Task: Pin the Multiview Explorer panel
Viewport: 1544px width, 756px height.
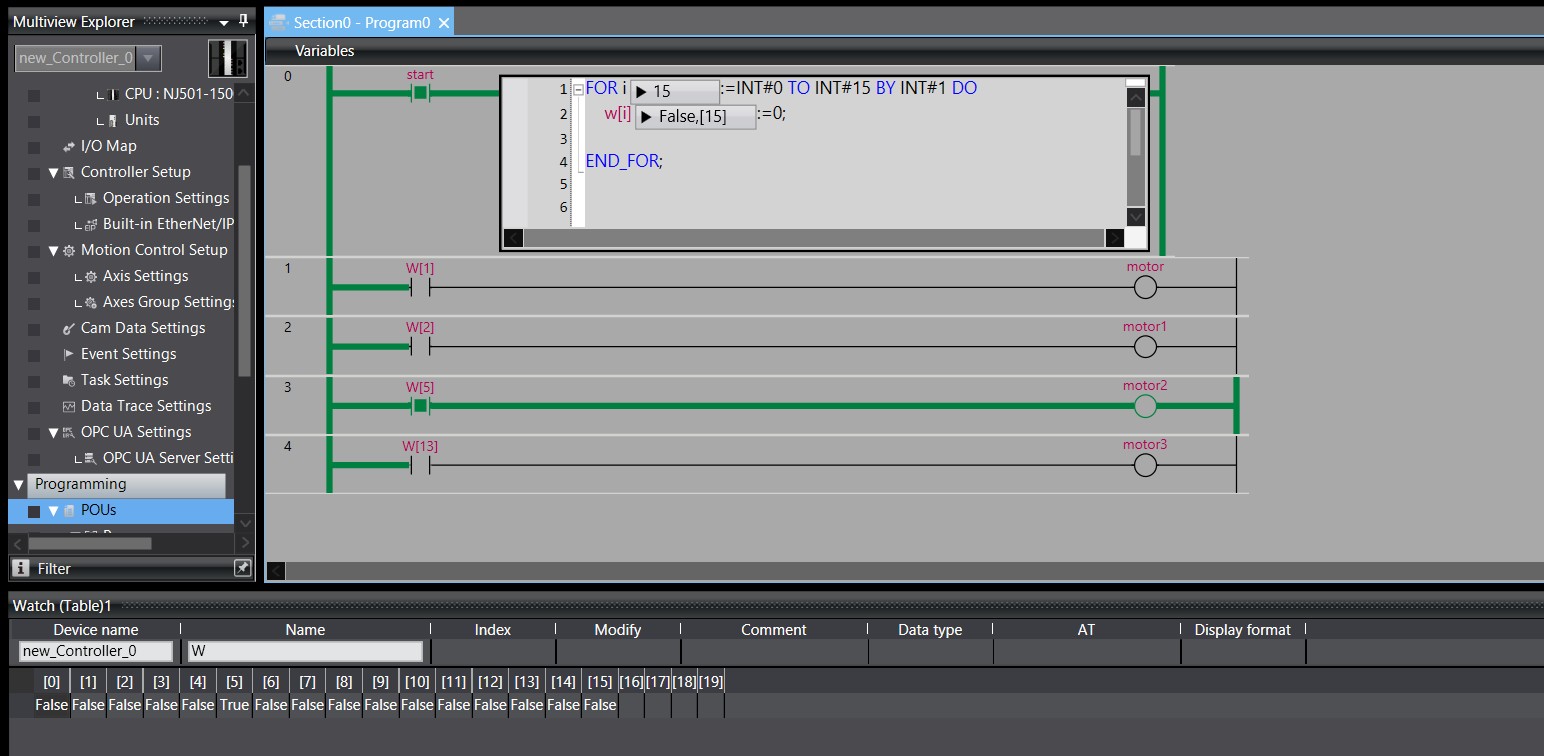Action: [x=243, y=20]
